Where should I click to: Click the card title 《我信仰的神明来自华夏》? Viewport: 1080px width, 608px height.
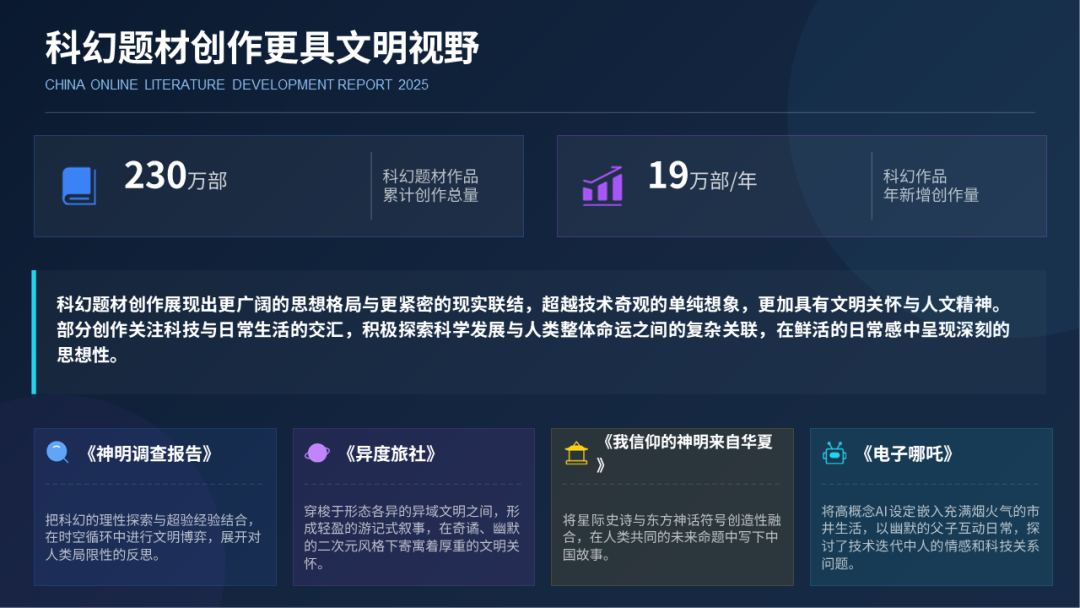coord(685,452)
